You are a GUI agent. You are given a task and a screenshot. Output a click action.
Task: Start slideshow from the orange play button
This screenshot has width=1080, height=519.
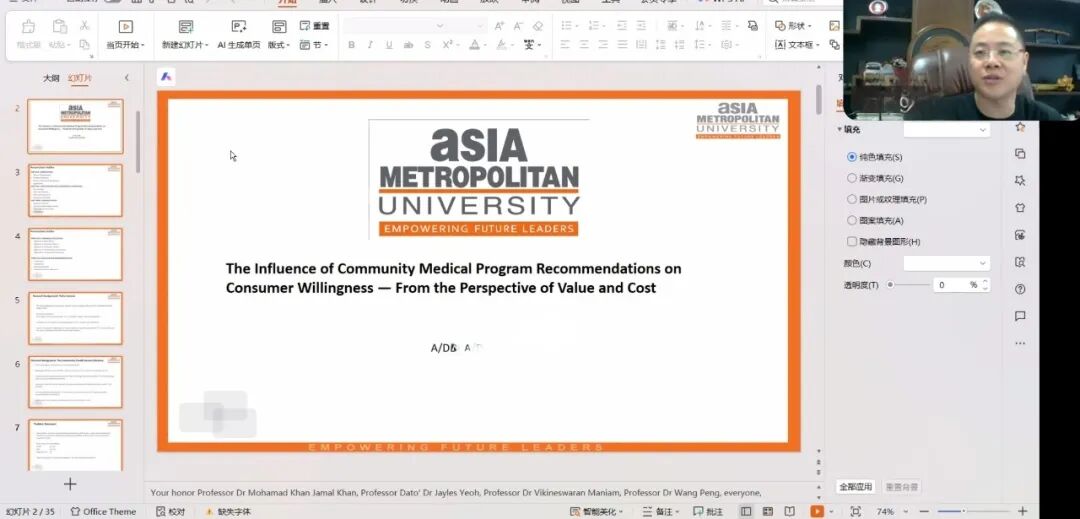click(817, 511)
